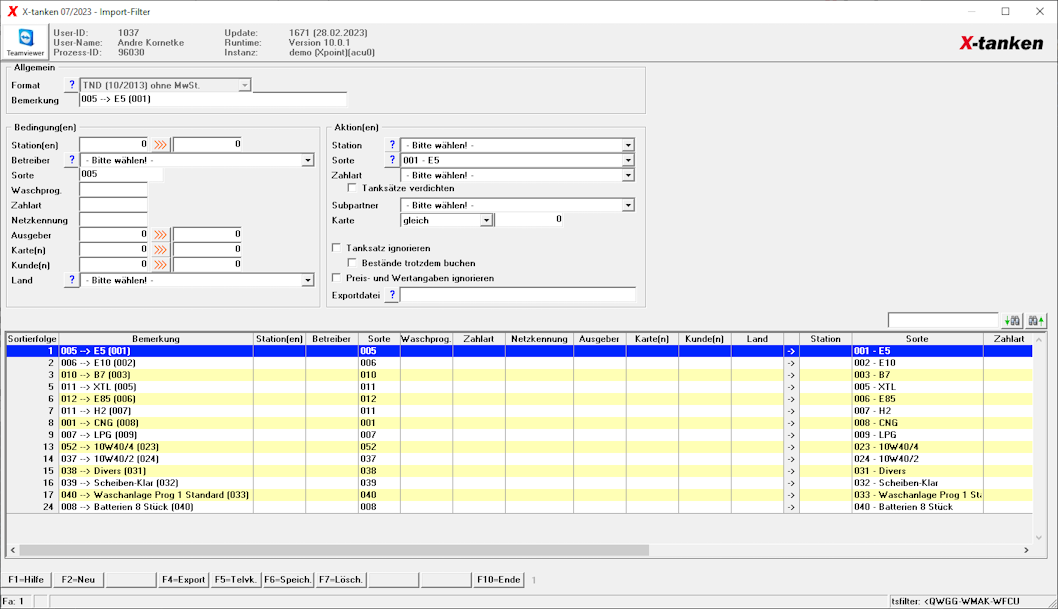
Task: Sort by the Sortierfolge column header
Action: (32, 339)
